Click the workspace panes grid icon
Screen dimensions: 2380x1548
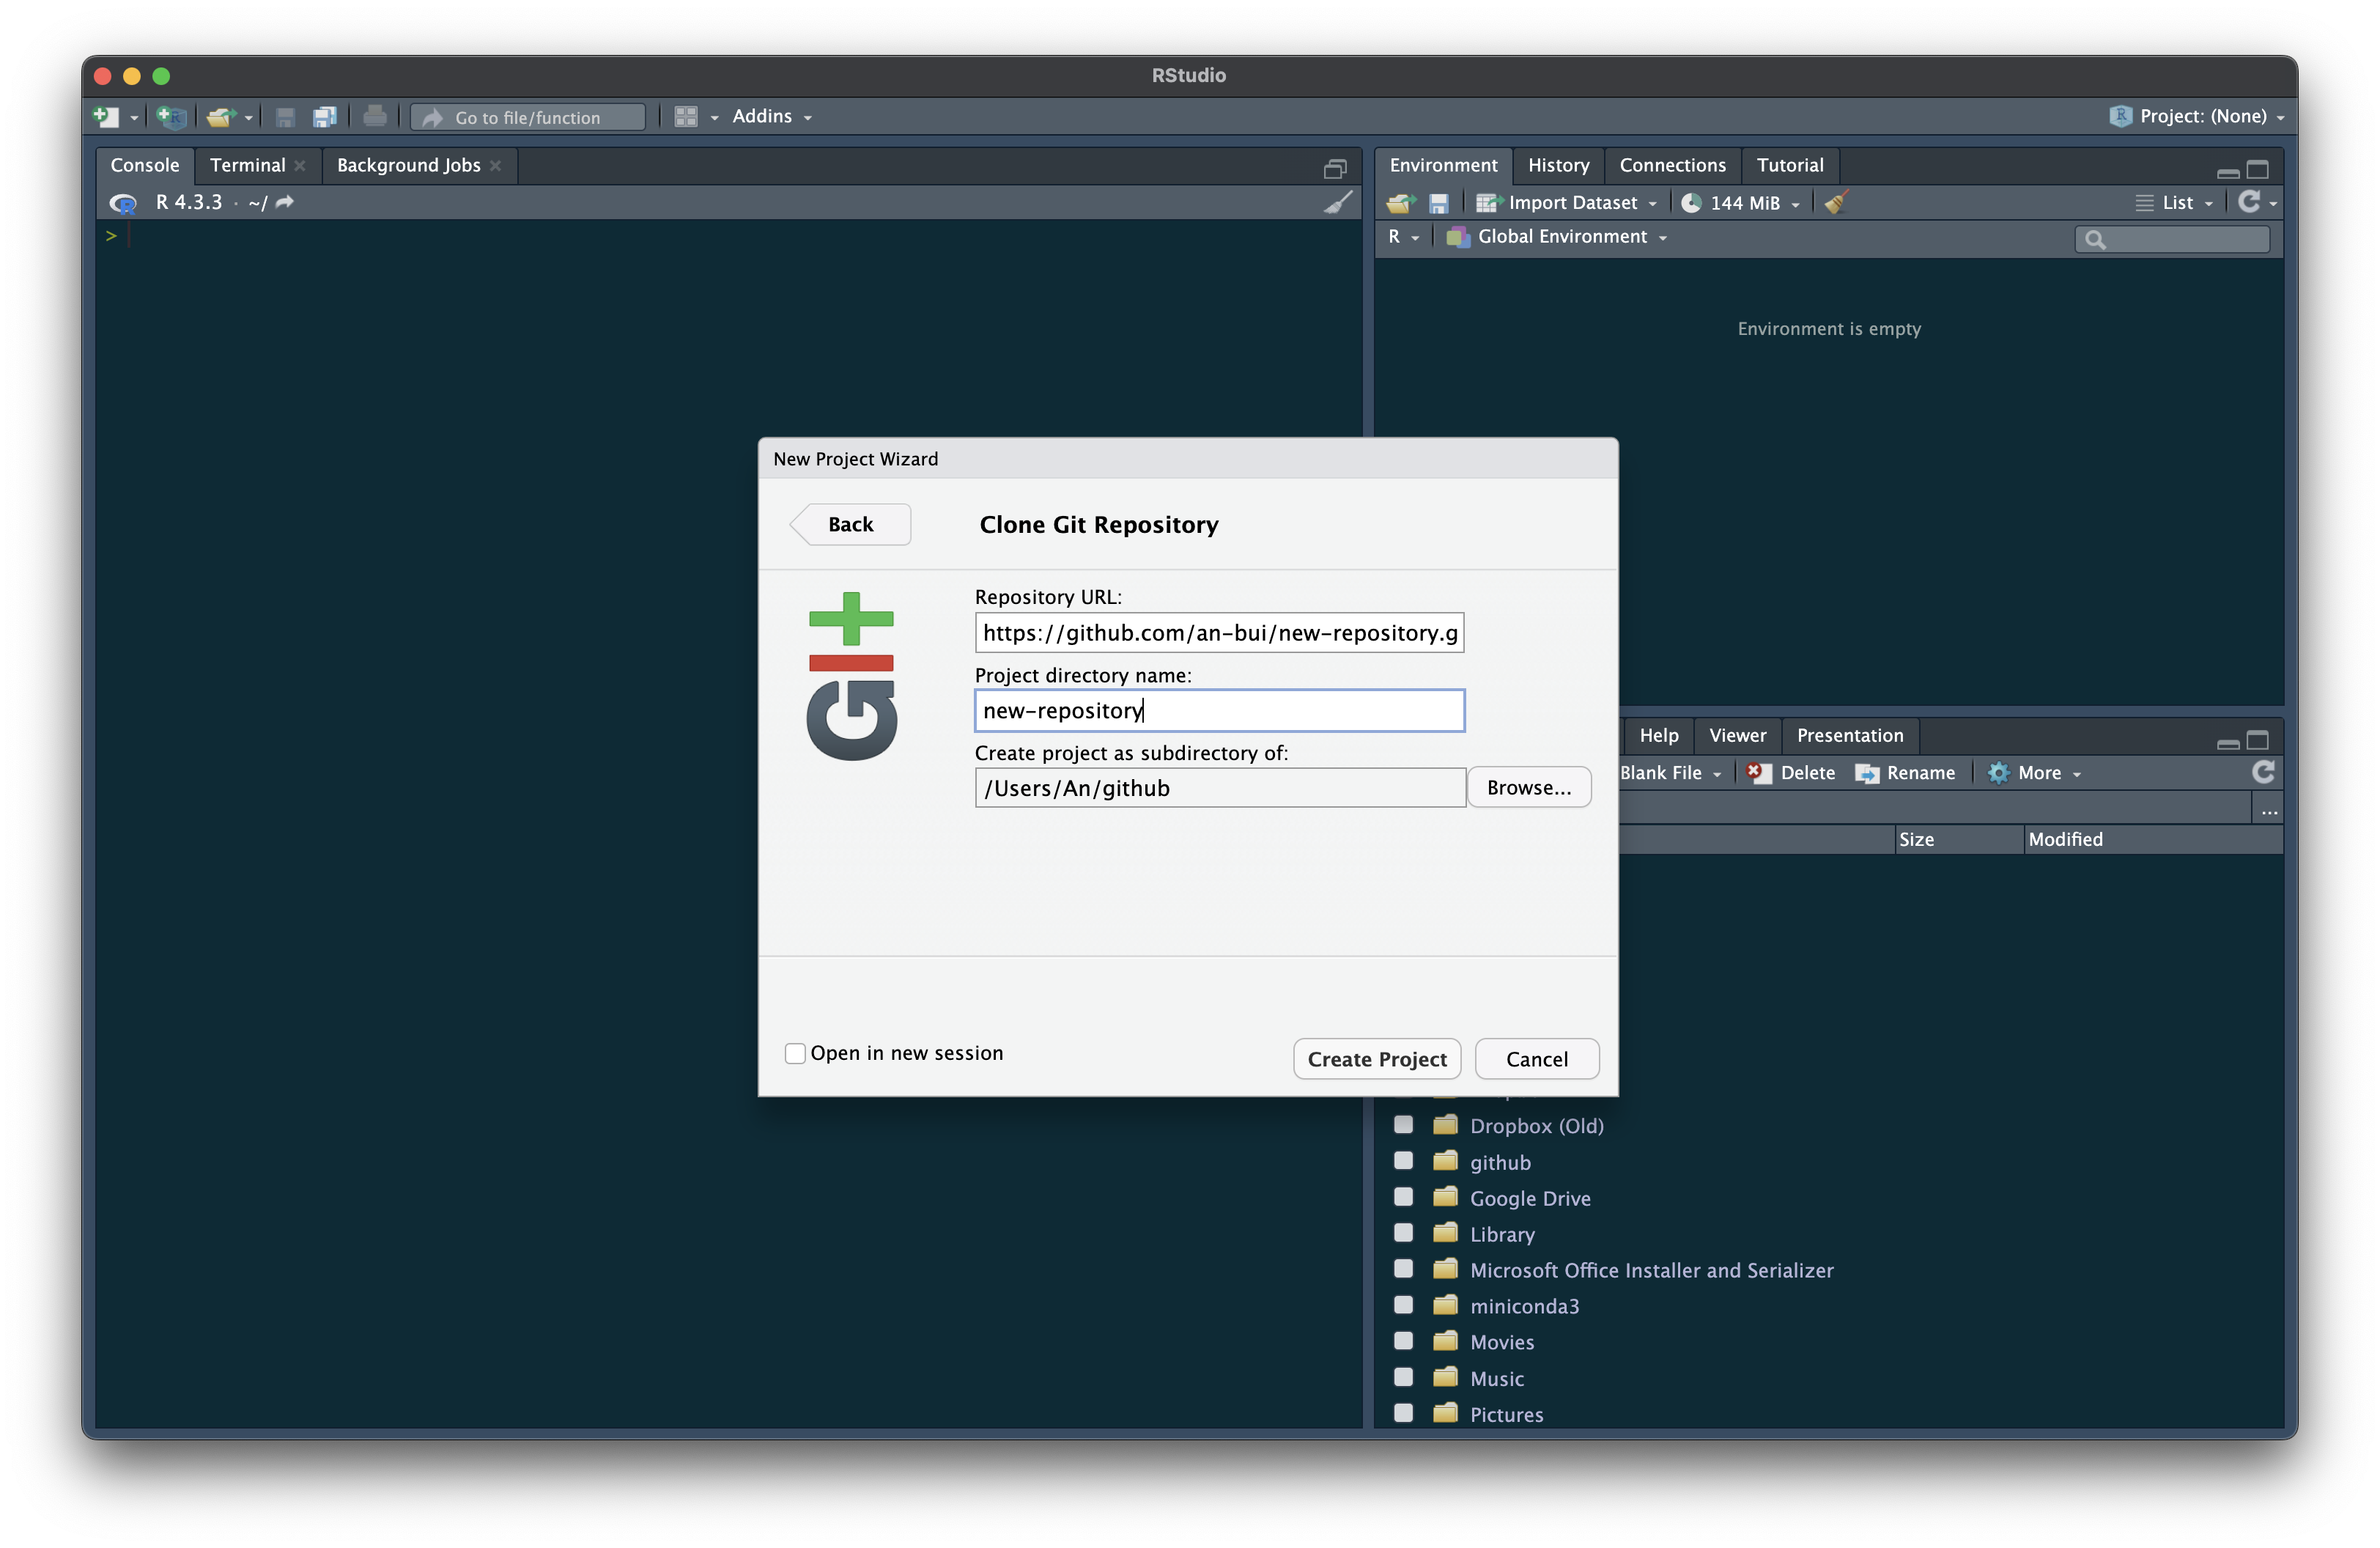(x=686, y=116)
